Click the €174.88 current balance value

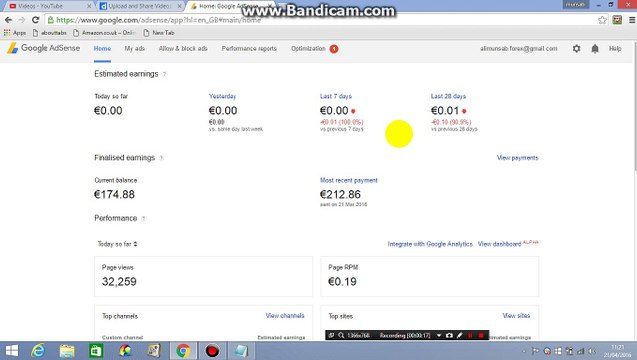pos(114,195)
